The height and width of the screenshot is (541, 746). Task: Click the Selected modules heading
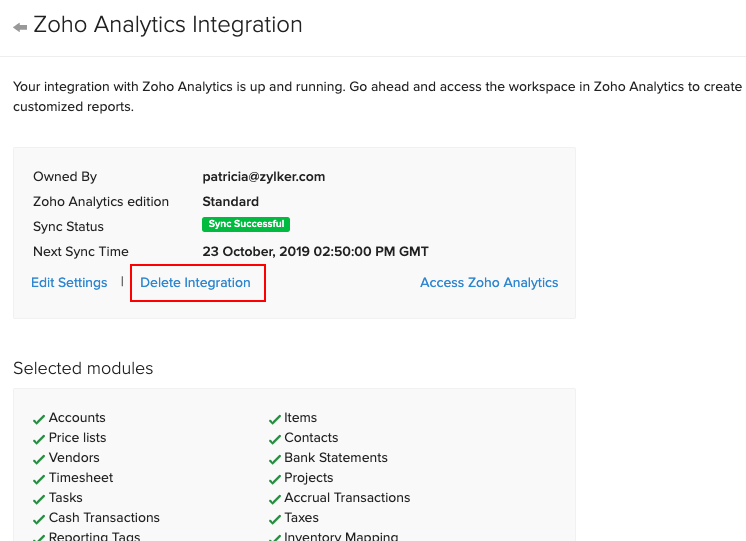point(83,368)
